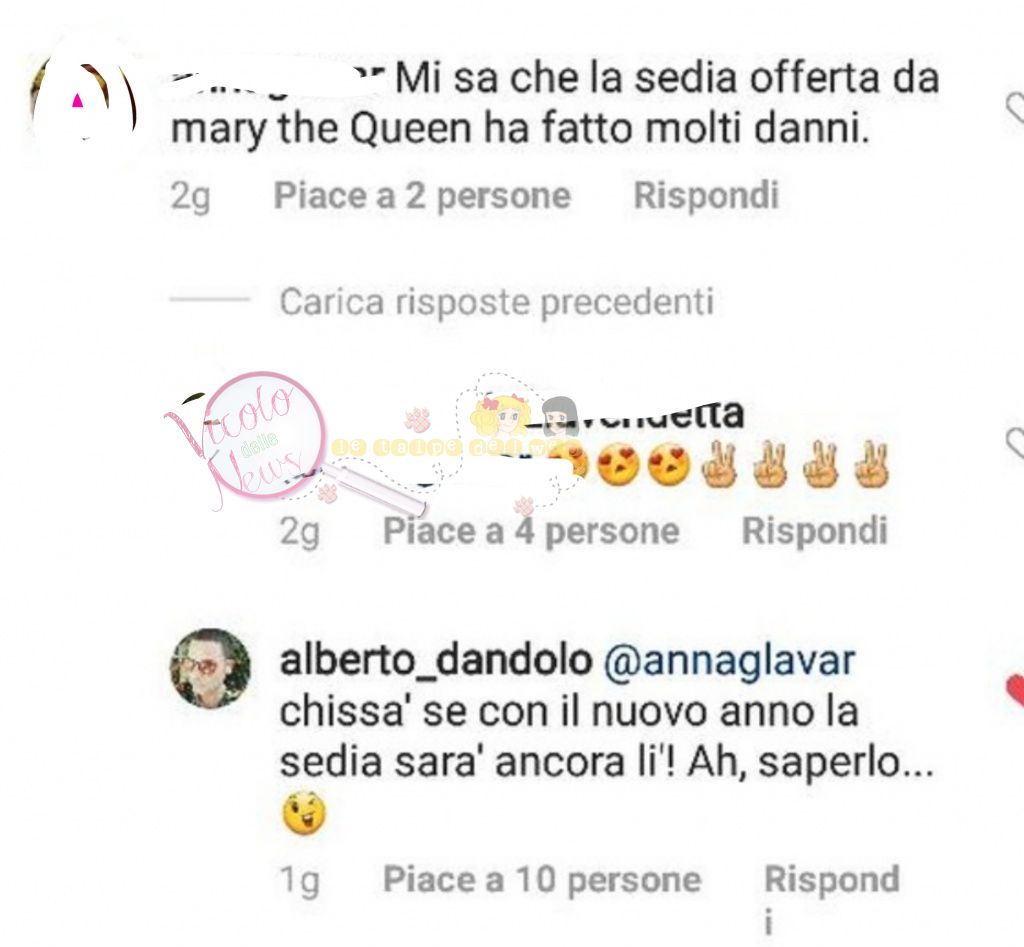This screenshot has width=1024, height=947.
Task: View 'Piace a 2 persone' likes list
Action: (x=422, y=195)
